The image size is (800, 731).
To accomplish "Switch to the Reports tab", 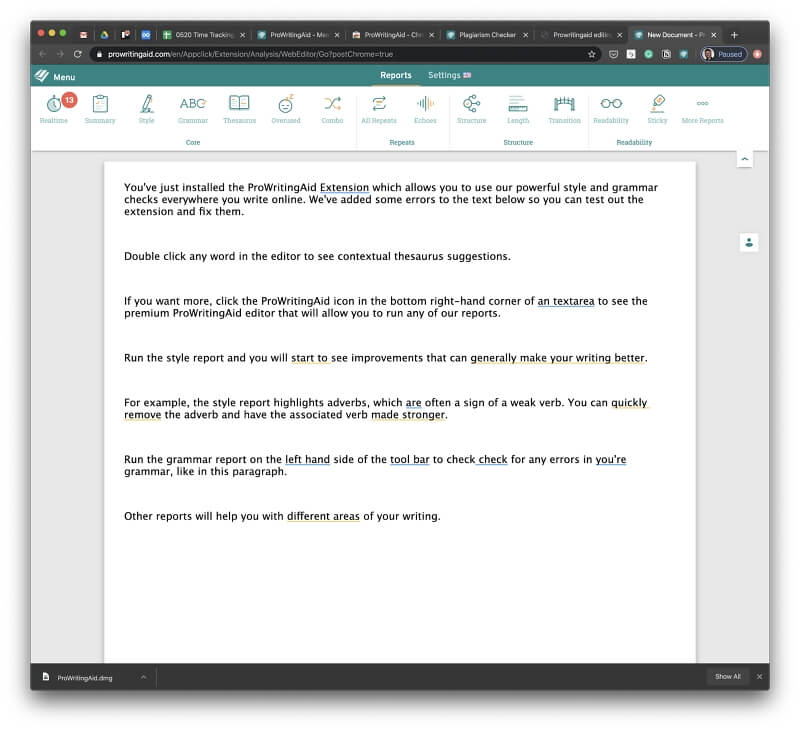I will [395, 75].
